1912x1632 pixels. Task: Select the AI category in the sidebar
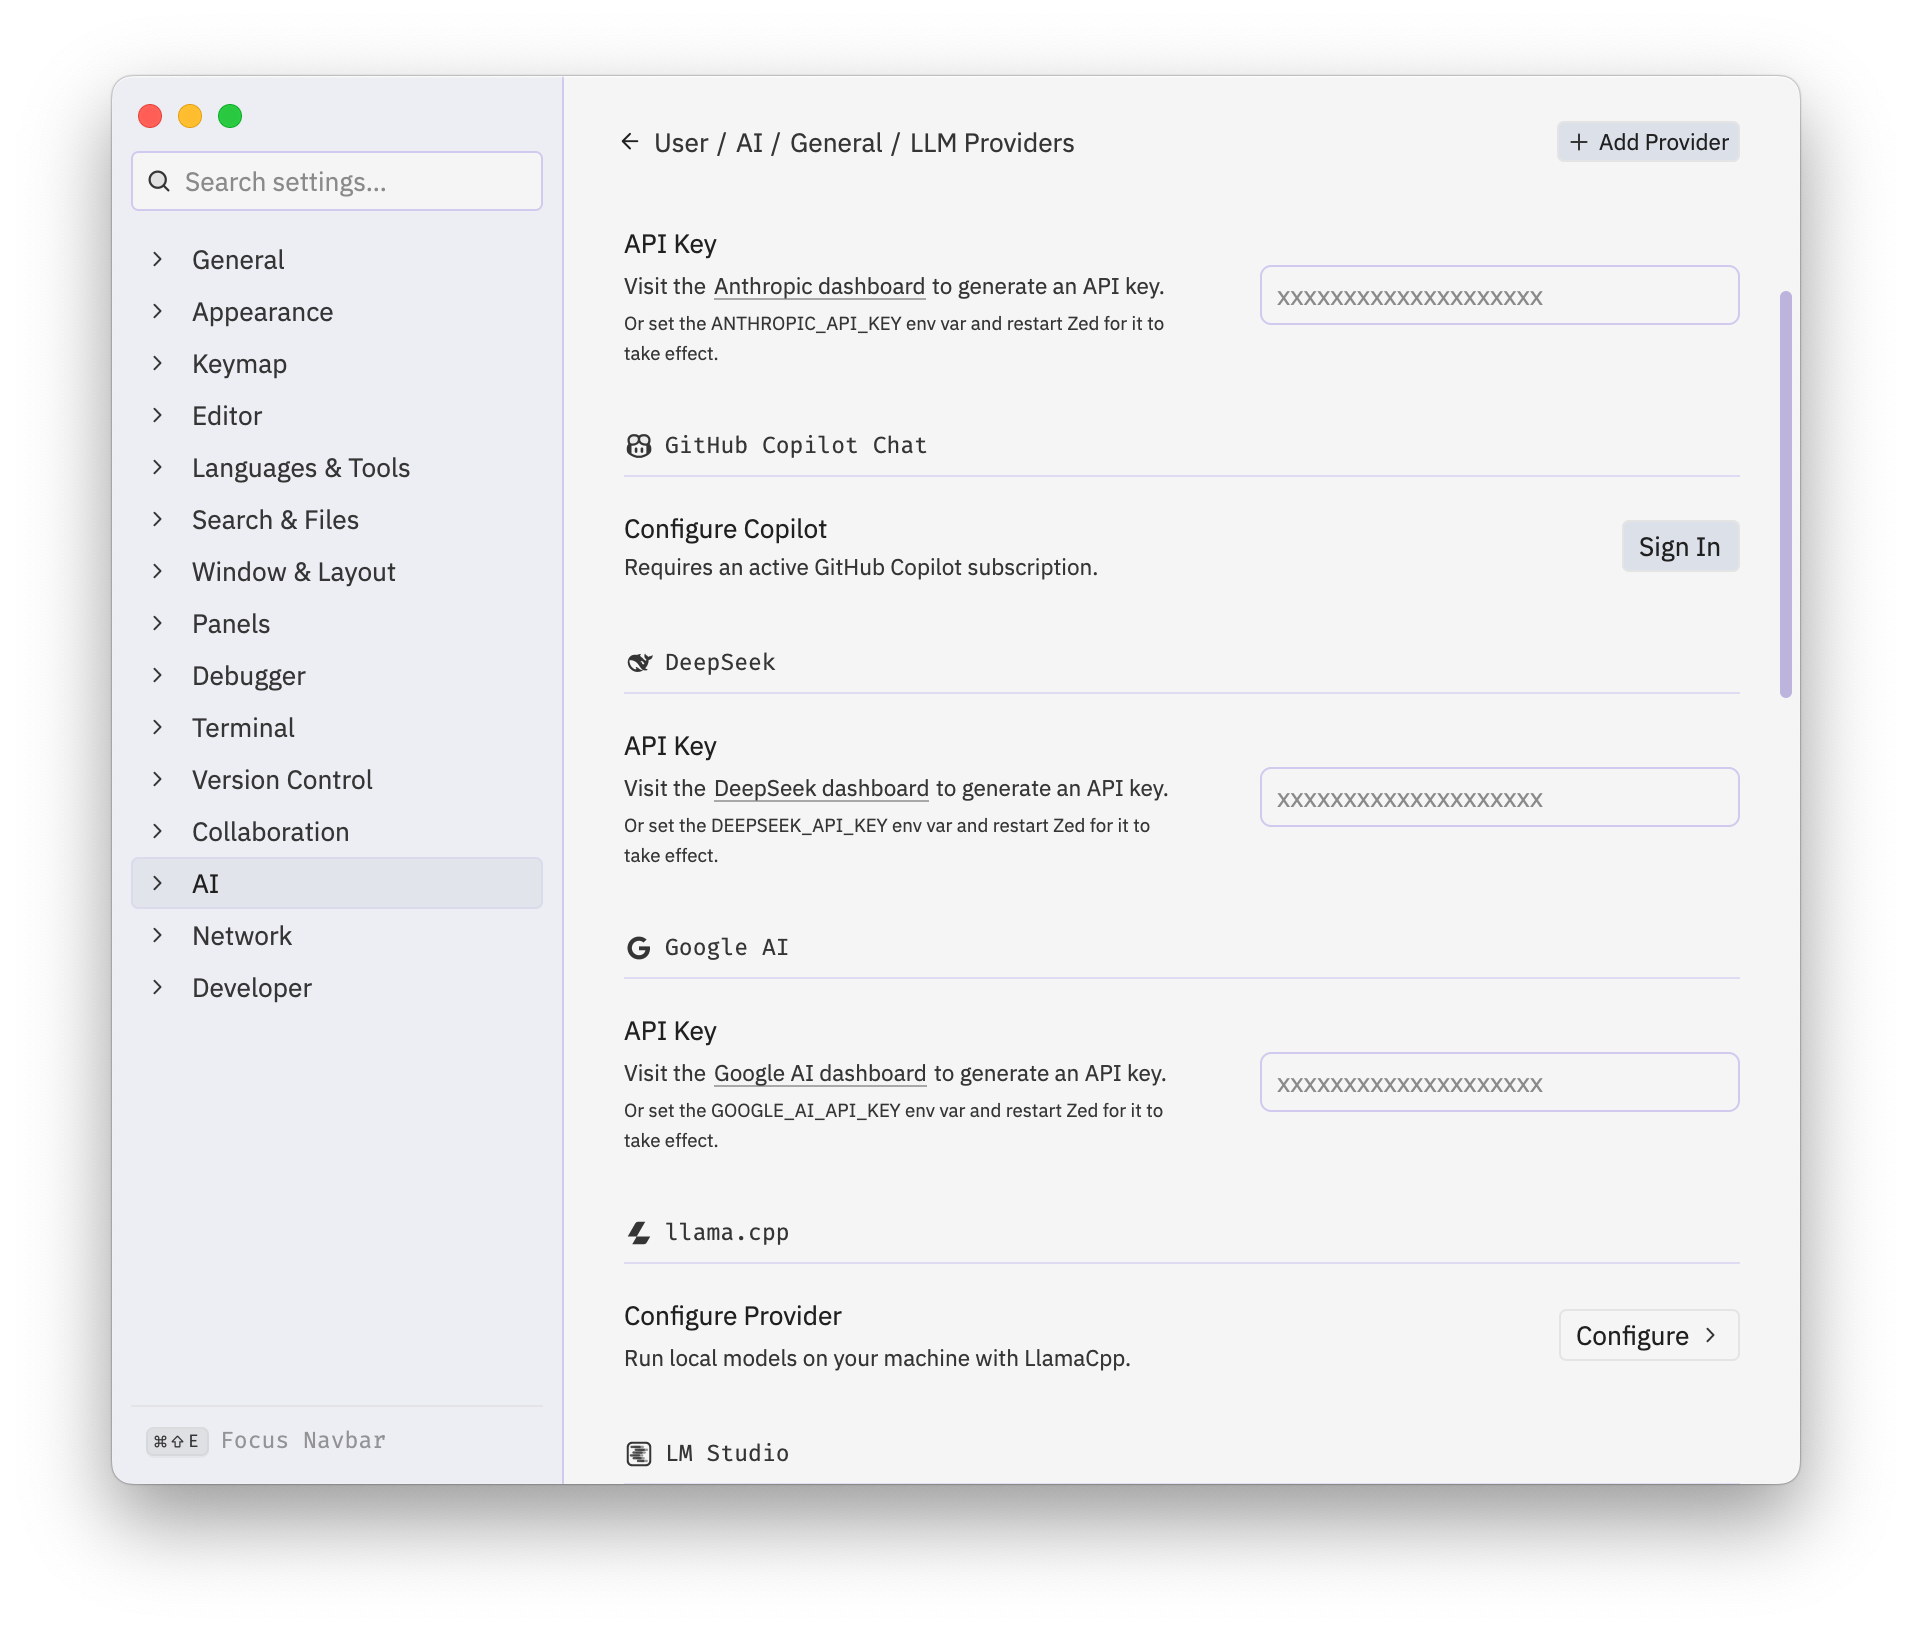click(x=337, y=883)
